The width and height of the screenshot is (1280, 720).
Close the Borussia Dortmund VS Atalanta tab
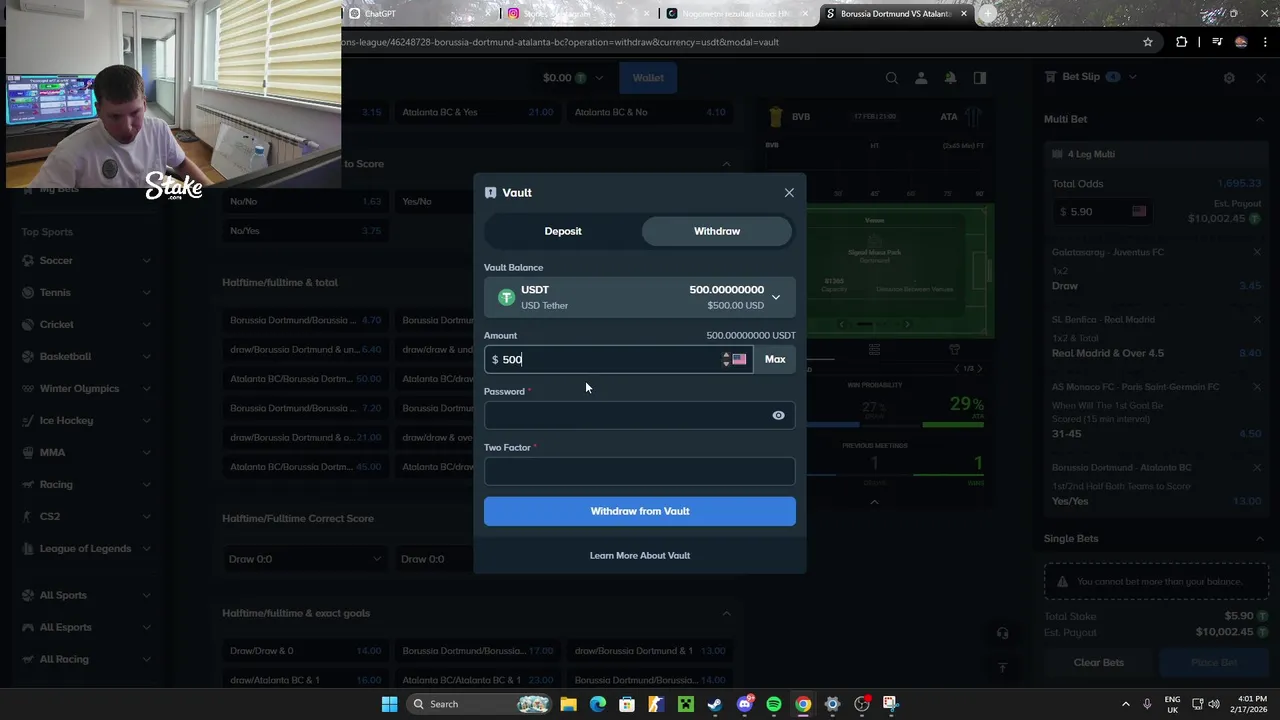click(964, 14)
